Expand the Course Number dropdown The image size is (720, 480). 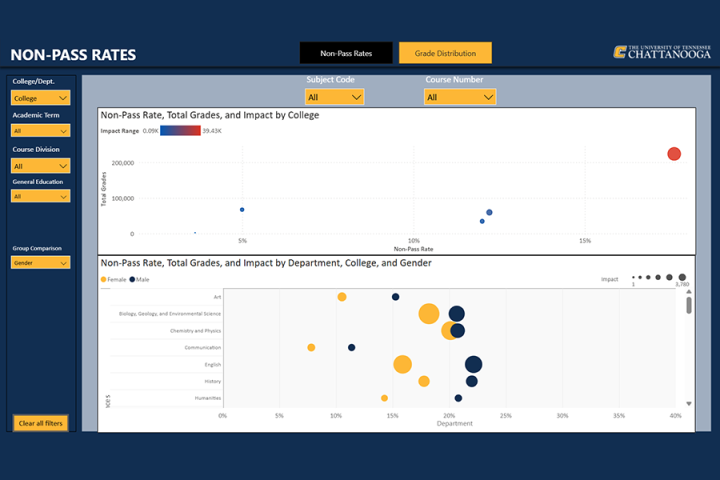point(460,97)
